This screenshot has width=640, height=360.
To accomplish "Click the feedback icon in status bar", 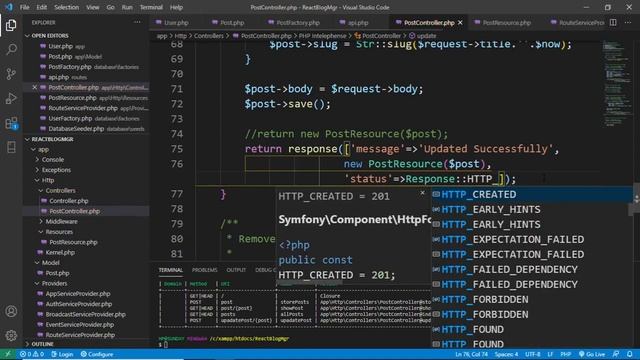I will (x=616, y=354).
